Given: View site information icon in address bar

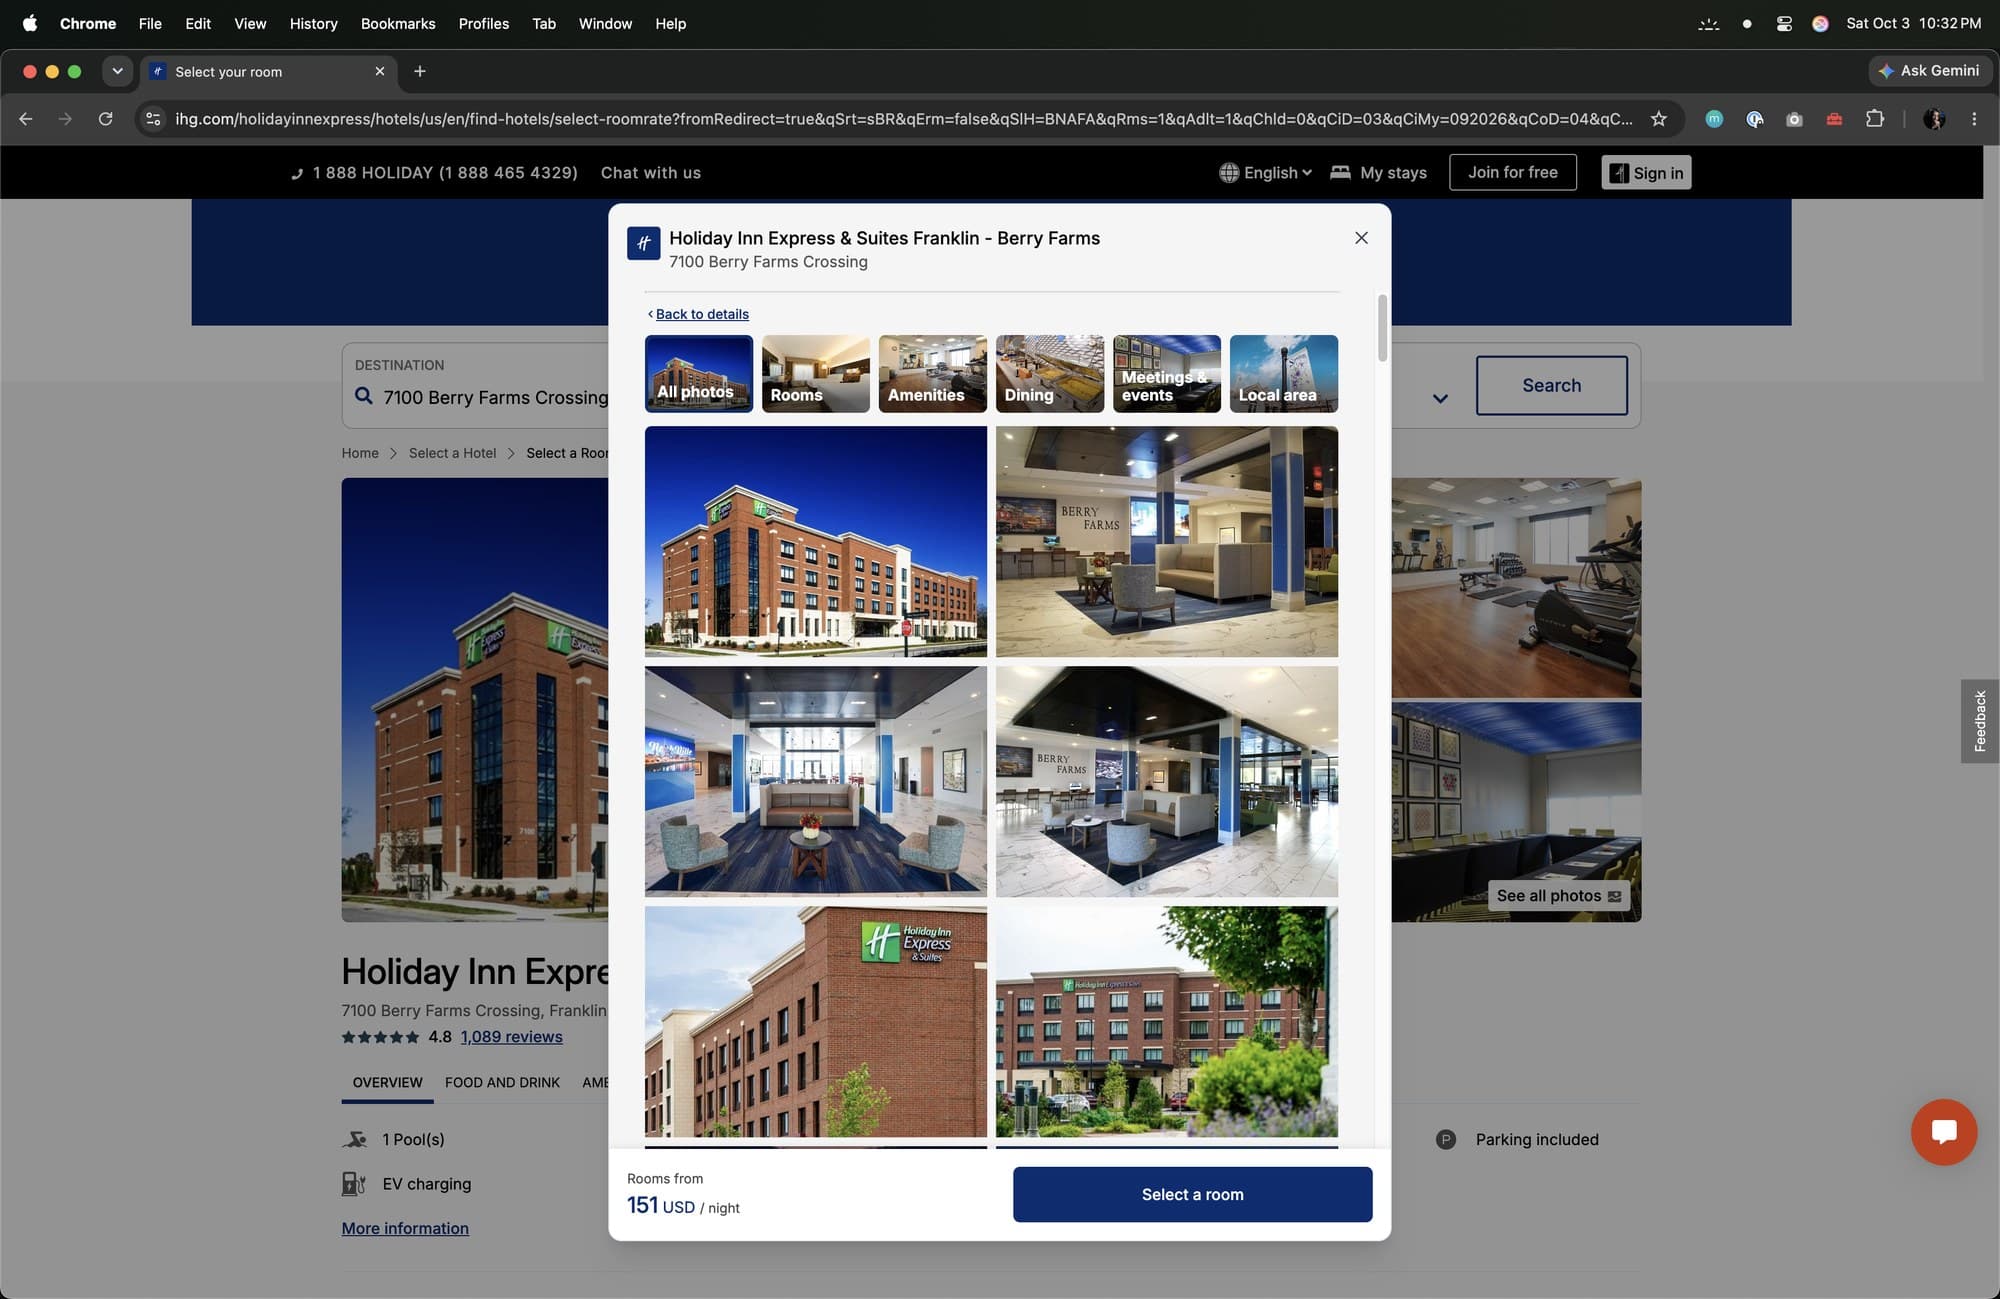Looking at the screenshot, I should (x=153, y=119).
